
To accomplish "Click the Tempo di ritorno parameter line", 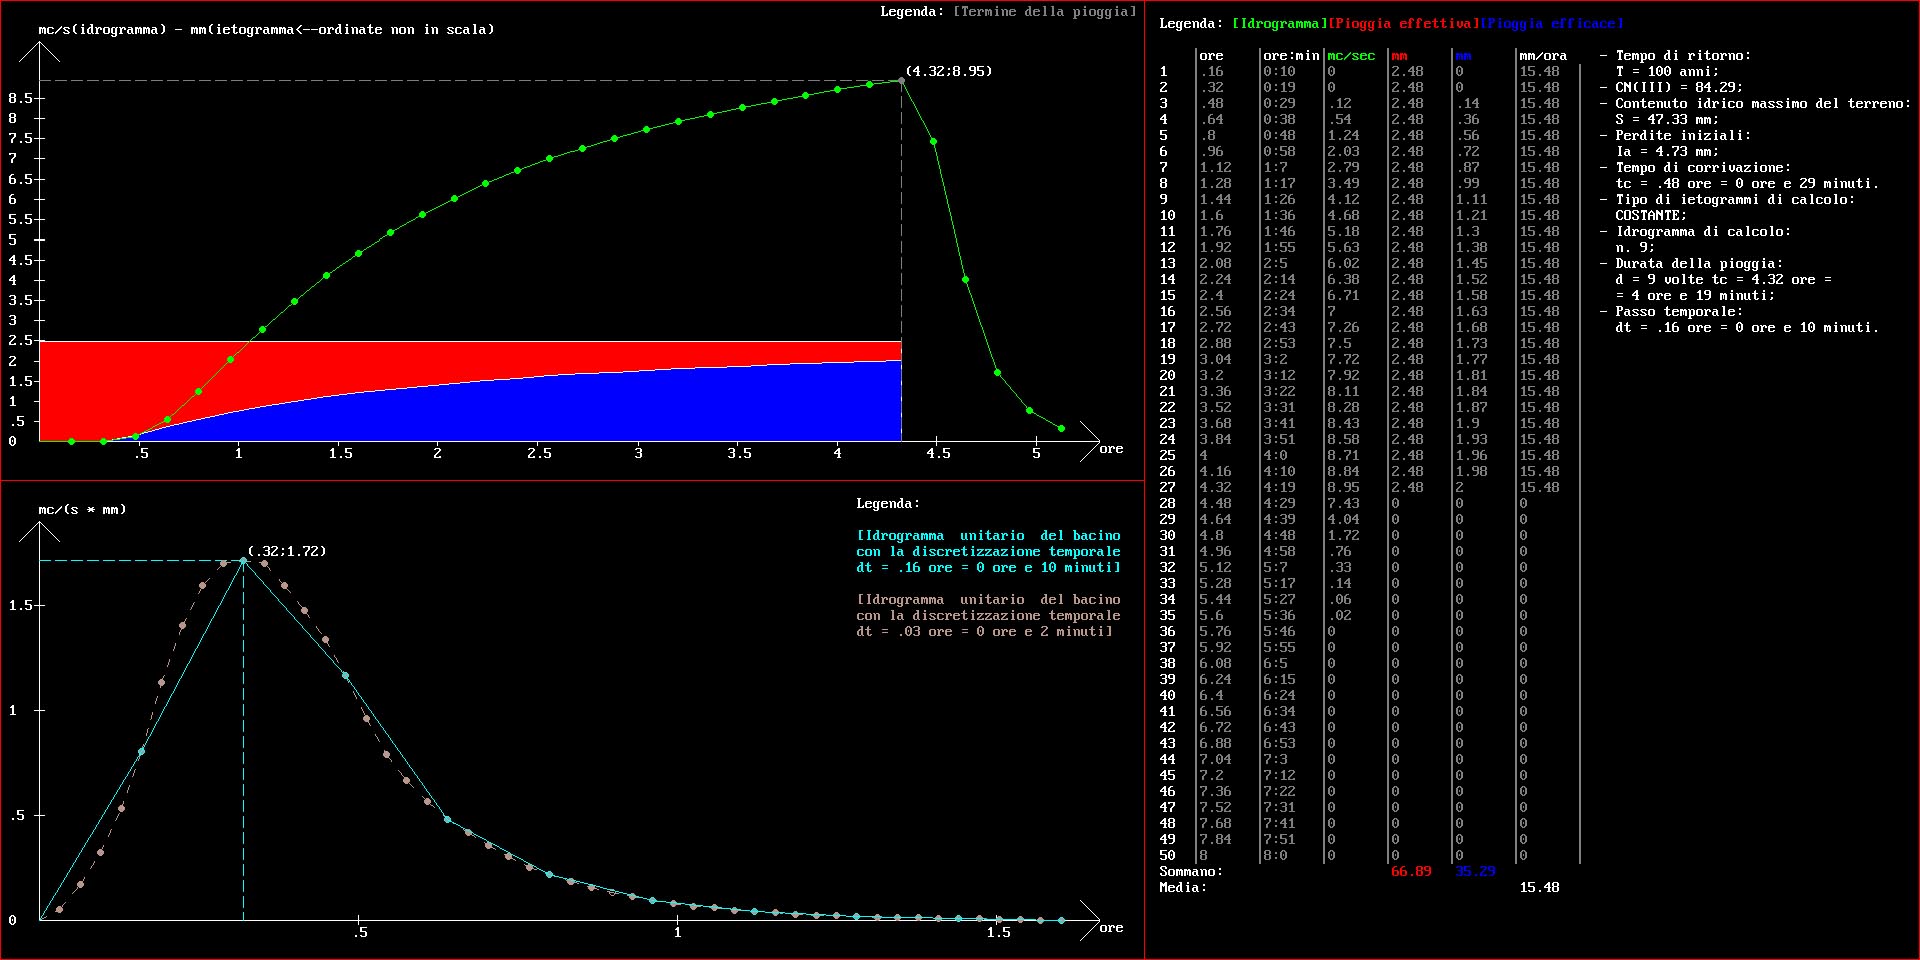I will click(x=1682, y=56).
